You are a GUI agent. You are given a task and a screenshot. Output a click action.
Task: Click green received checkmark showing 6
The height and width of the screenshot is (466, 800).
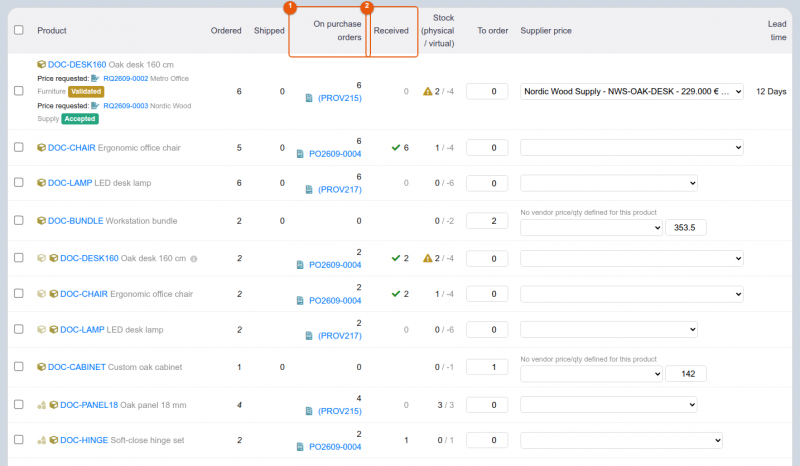[x=395, y=148]
